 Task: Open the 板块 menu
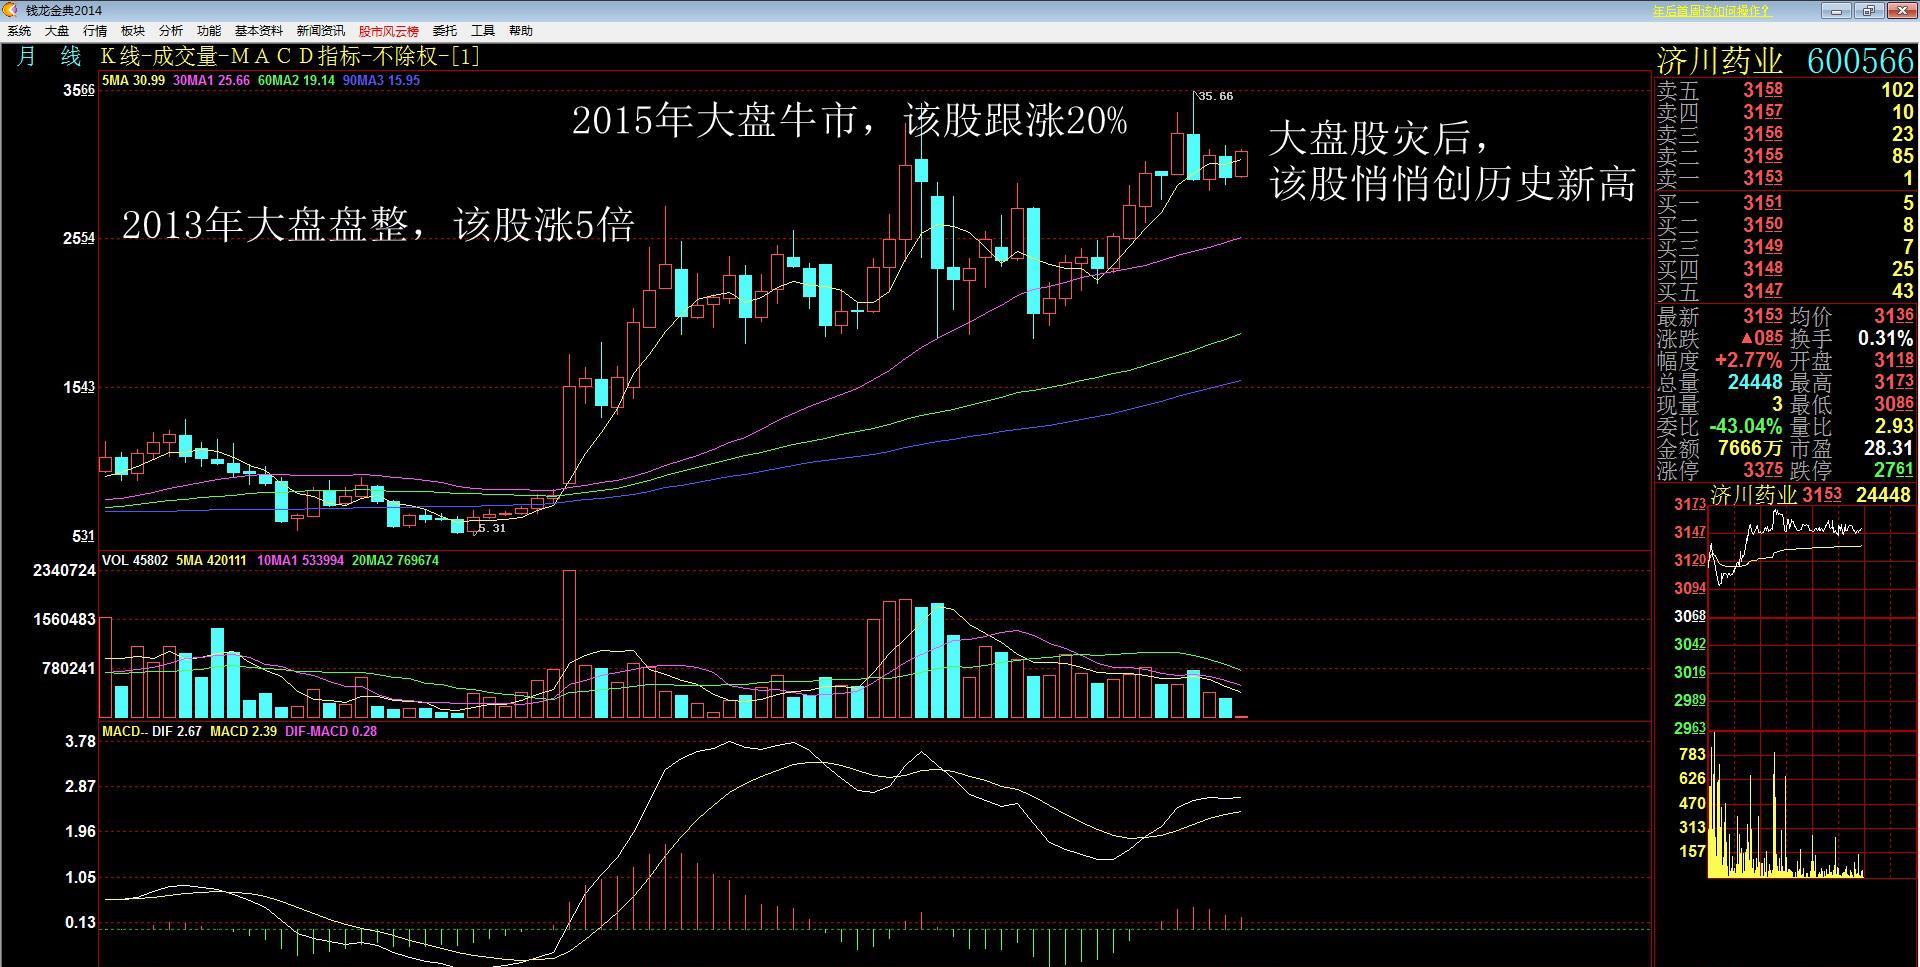coord(131,30)
